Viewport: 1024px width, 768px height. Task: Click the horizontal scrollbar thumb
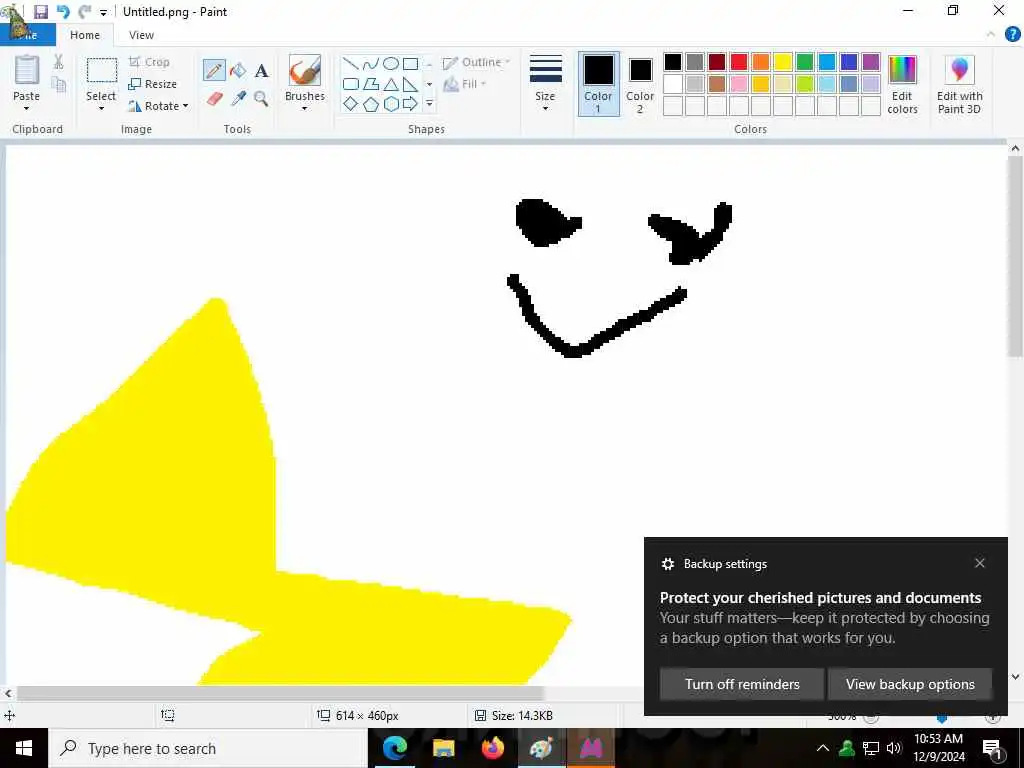pos(280,693)
